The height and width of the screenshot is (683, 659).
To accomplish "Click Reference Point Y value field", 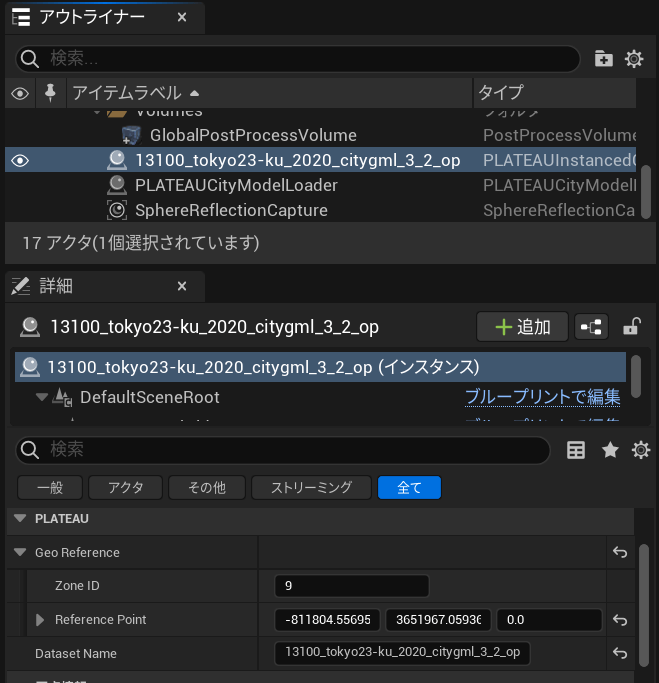I will pyautogui.click(x=439, y=620).
